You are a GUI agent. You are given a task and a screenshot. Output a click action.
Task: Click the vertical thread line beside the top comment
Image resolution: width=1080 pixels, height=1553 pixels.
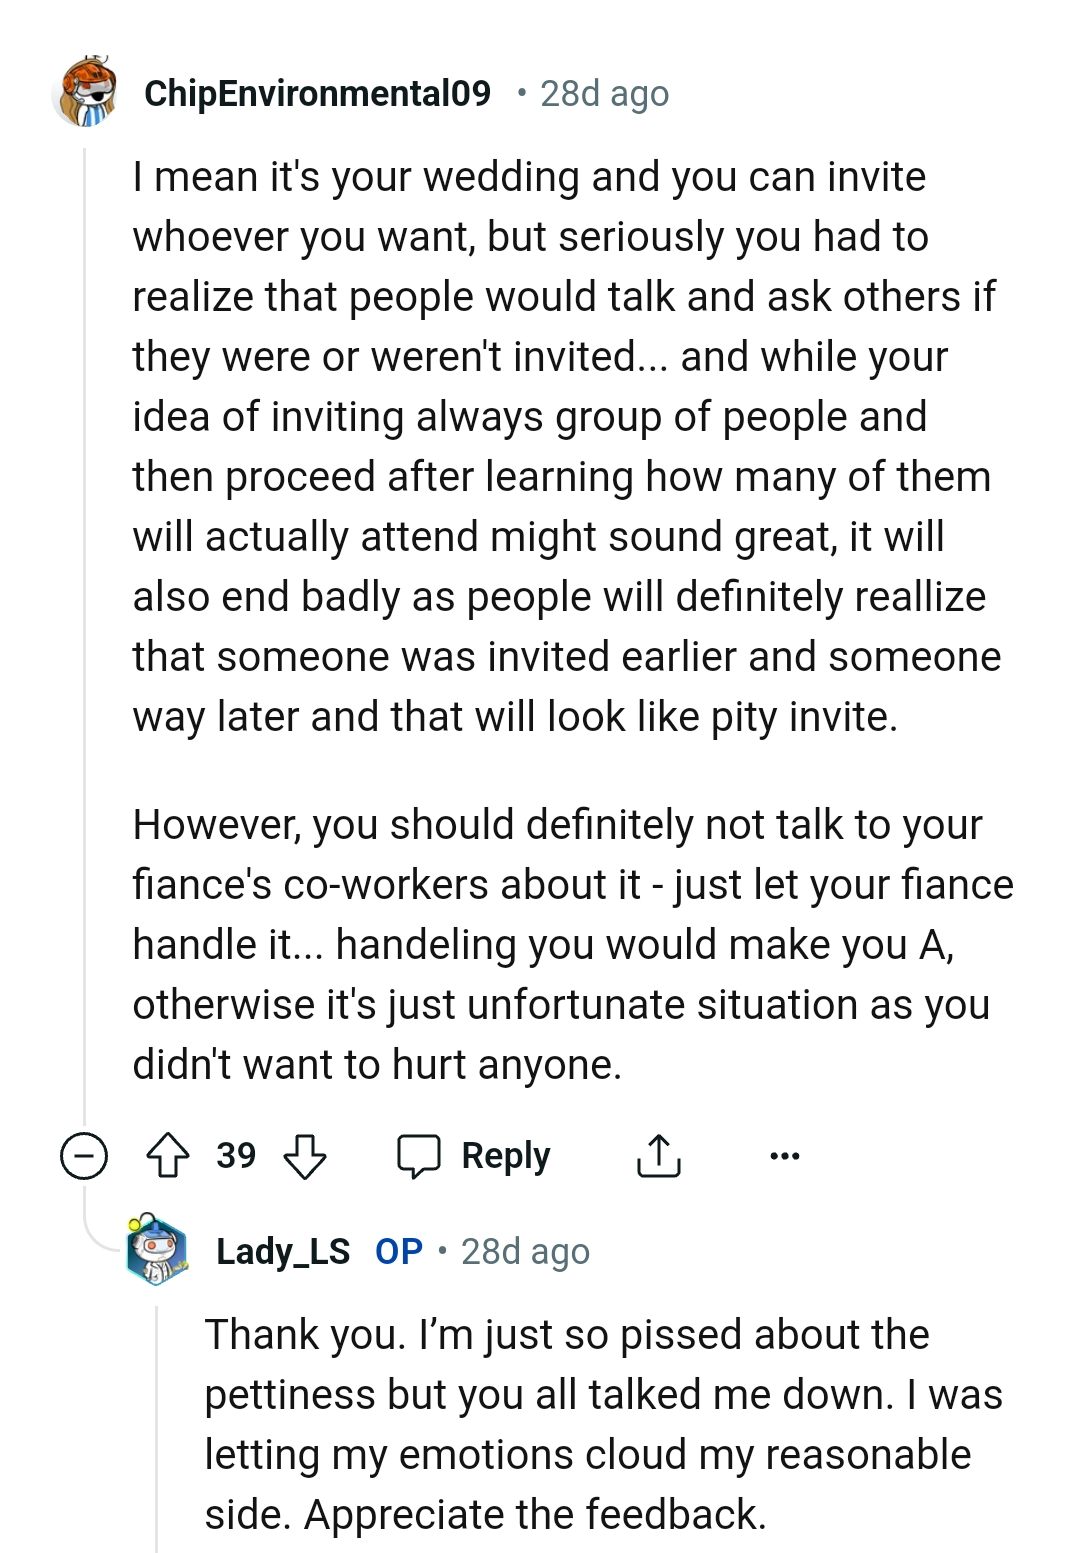pos(84,600)
